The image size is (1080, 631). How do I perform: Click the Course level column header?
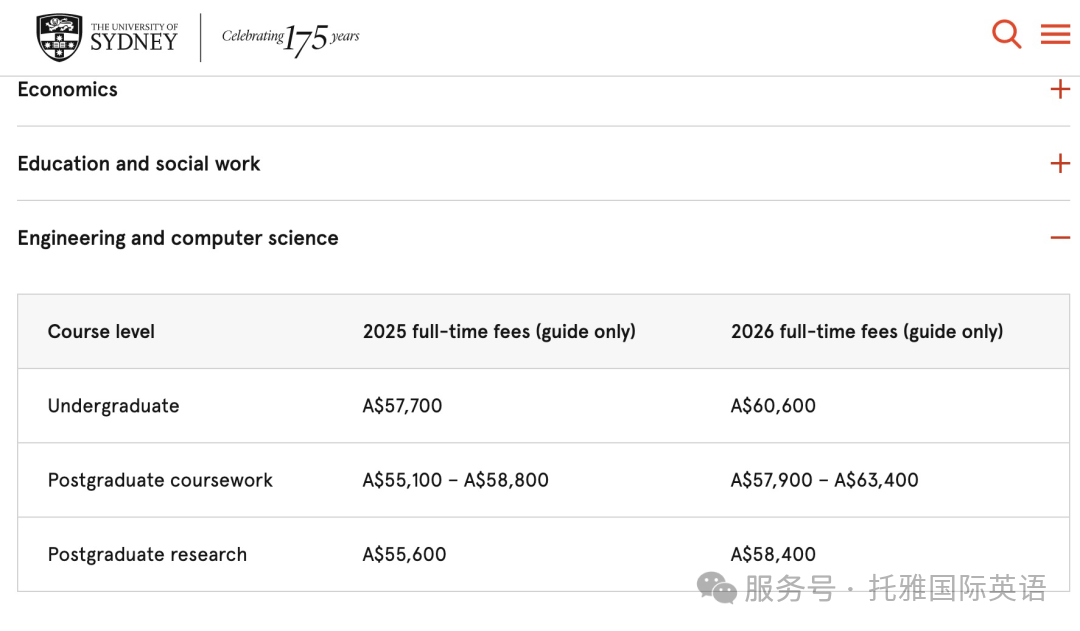click(101, 332)
